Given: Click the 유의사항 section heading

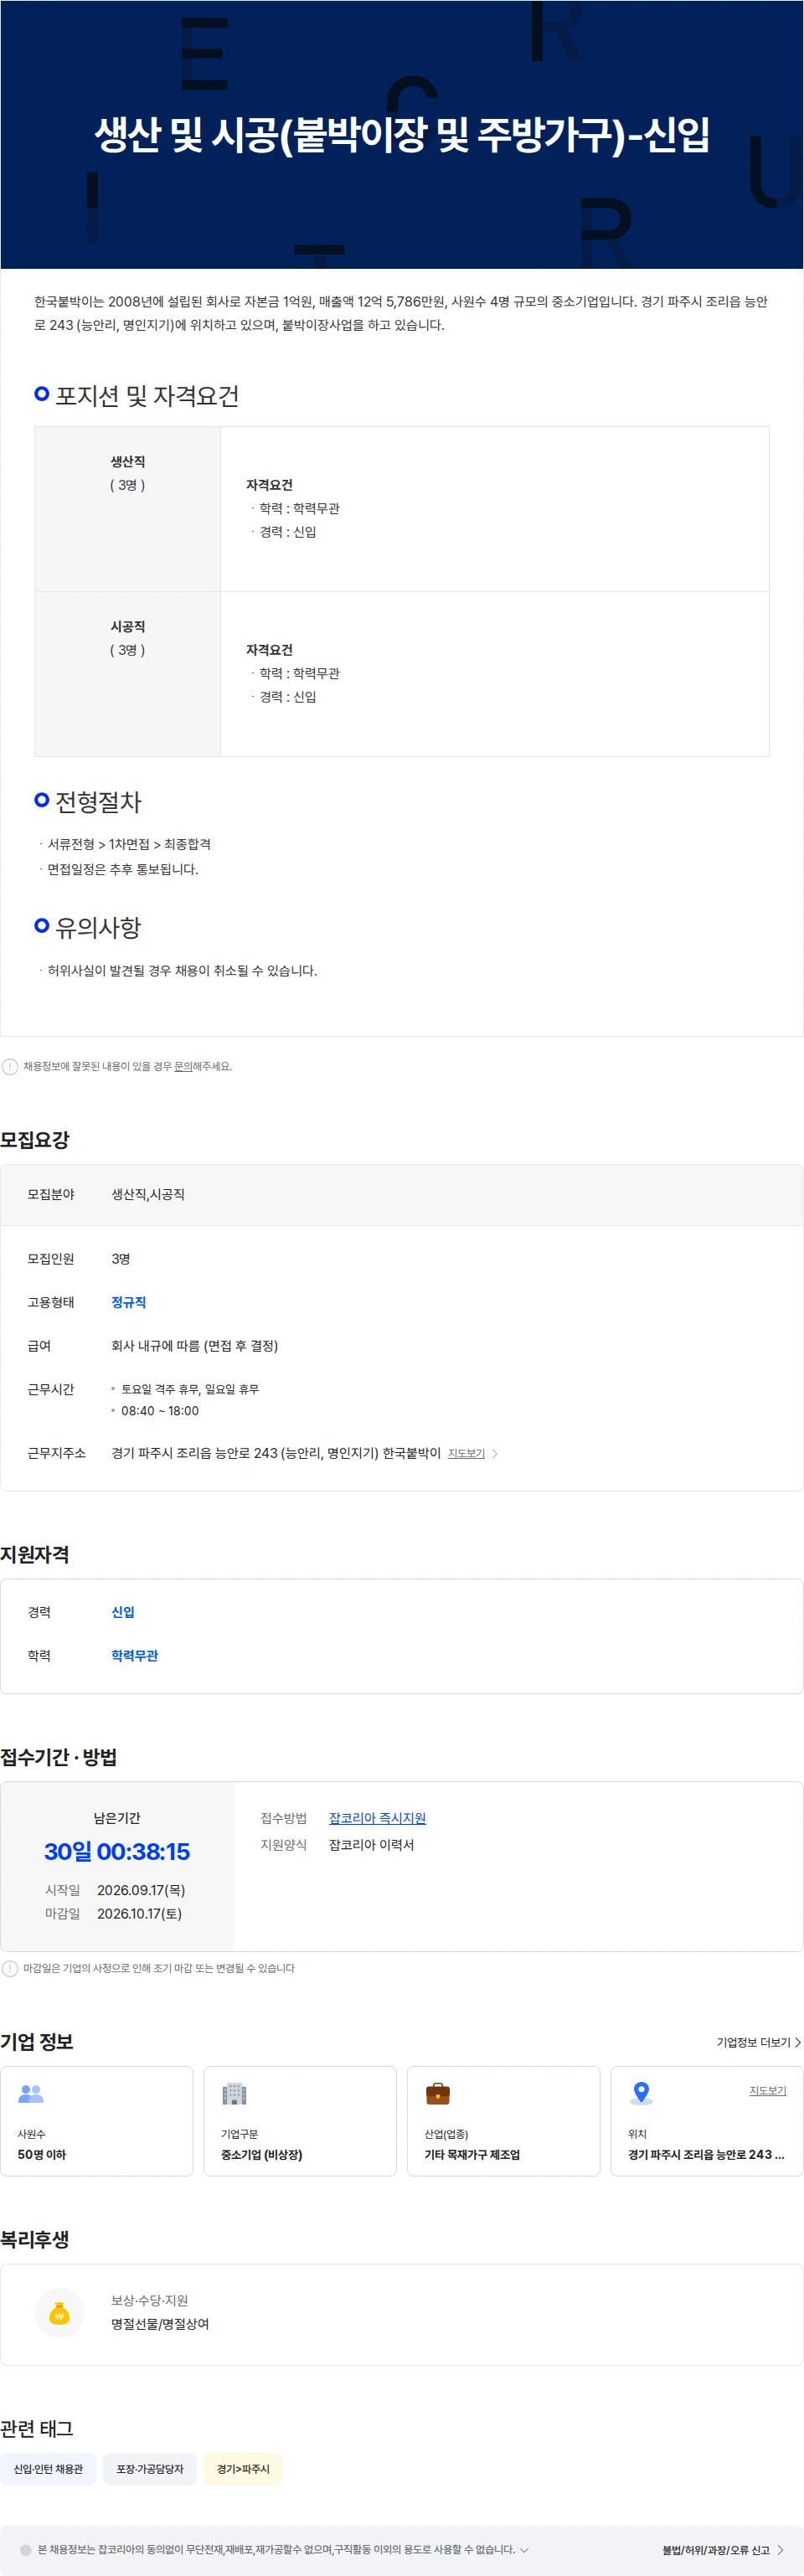Looking at the screenshot, I should tap(98, 928).
